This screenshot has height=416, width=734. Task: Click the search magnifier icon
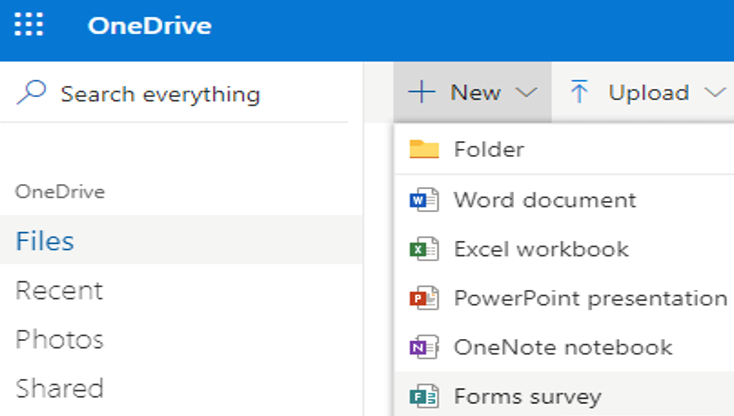coord(31,92)
